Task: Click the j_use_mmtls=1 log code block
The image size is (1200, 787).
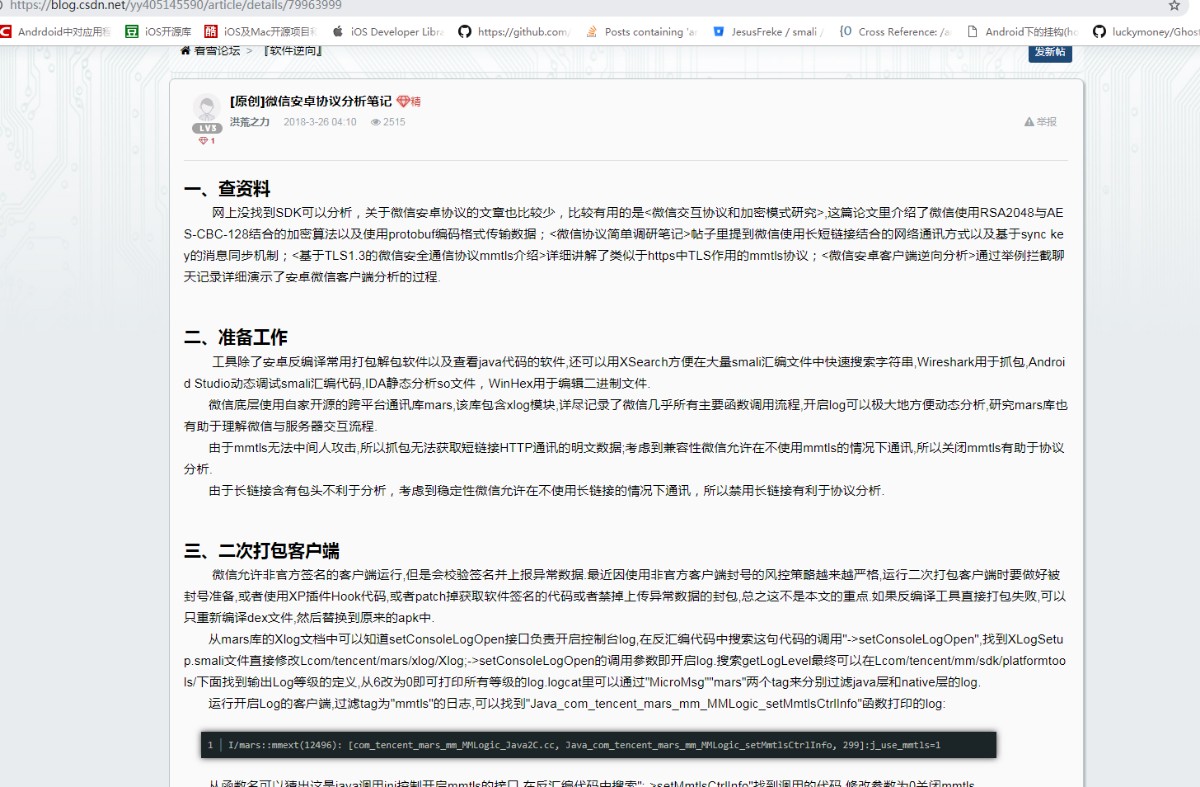Action: 599,745
